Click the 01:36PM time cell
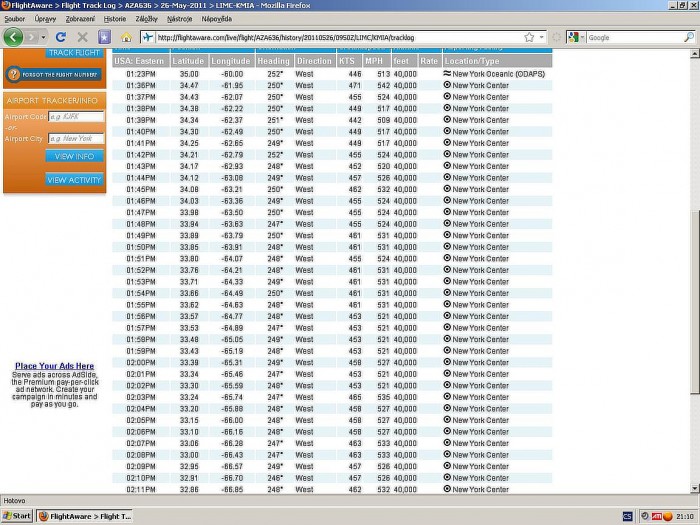 pos(141,86)
